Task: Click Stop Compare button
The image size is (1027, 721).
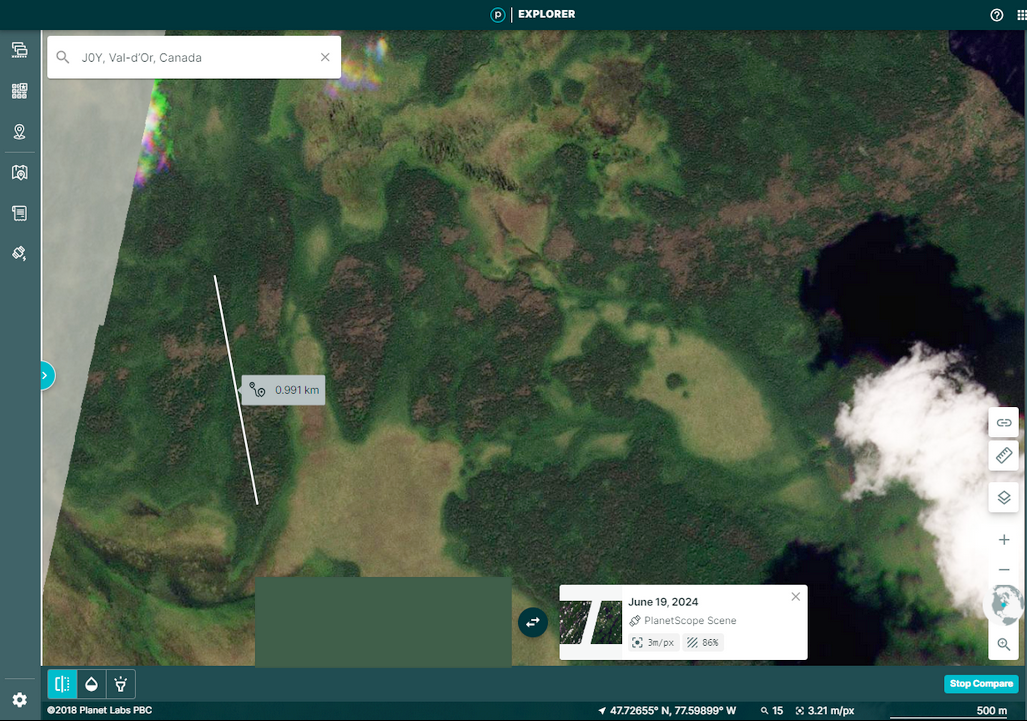Action: (x=981, y=684)
